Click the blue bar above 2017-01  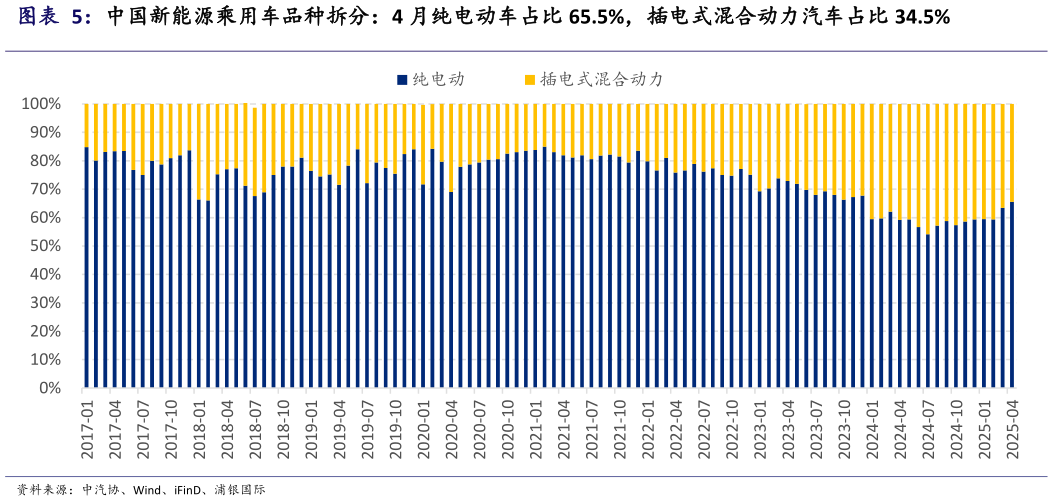tap(87, 270)
